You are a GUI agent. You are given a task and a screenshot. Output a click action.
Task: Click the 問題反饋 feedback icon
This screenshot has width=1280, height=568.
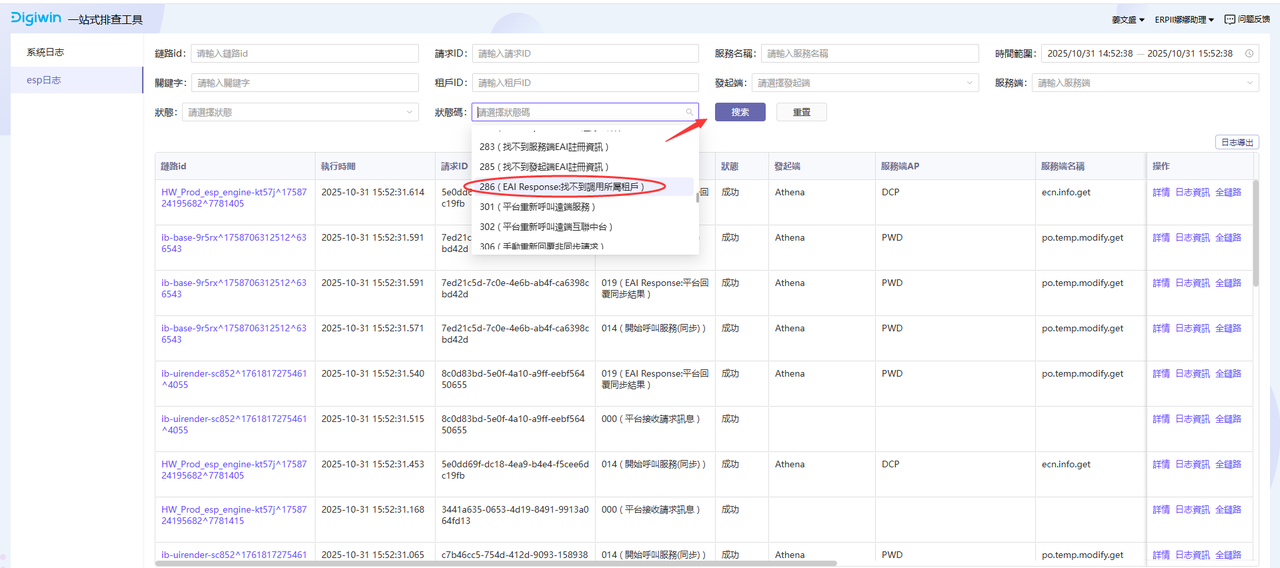coord(1229,19)
